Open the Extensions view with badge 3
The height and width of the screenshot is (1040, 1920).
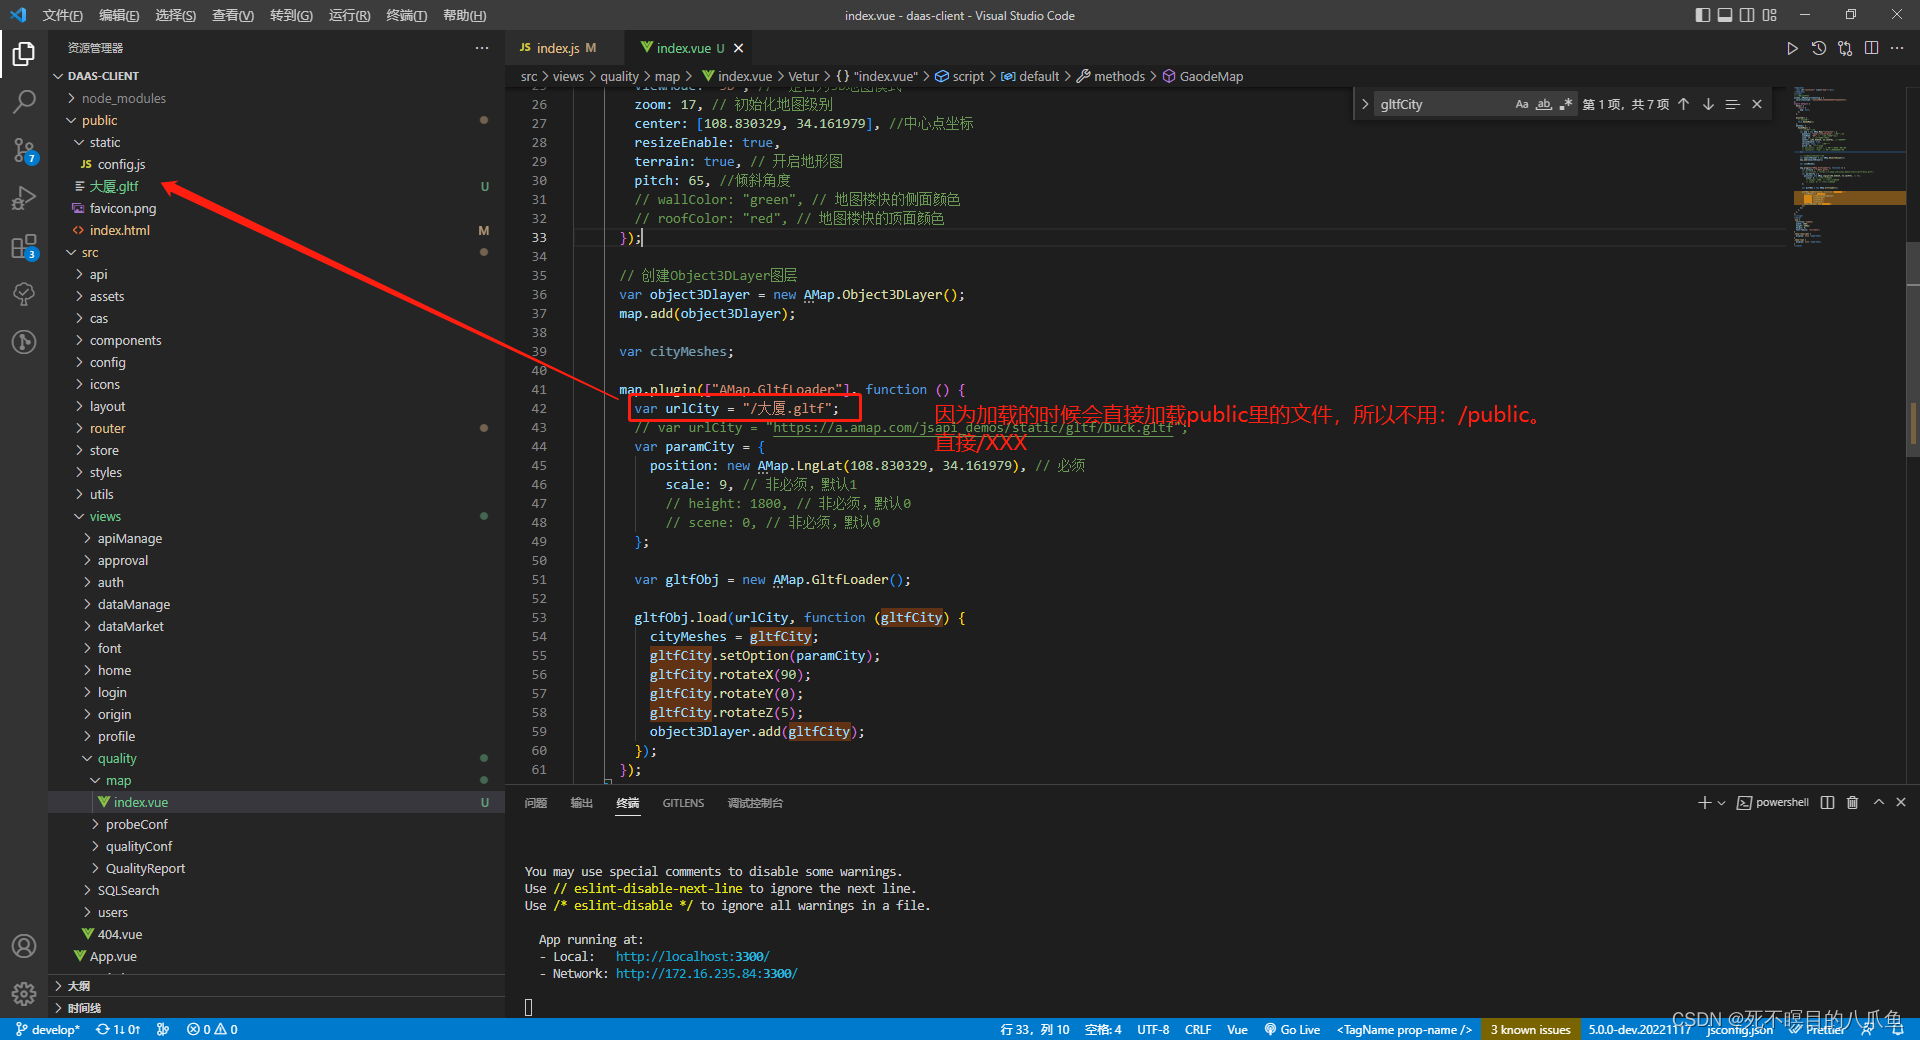click(24, 246)
